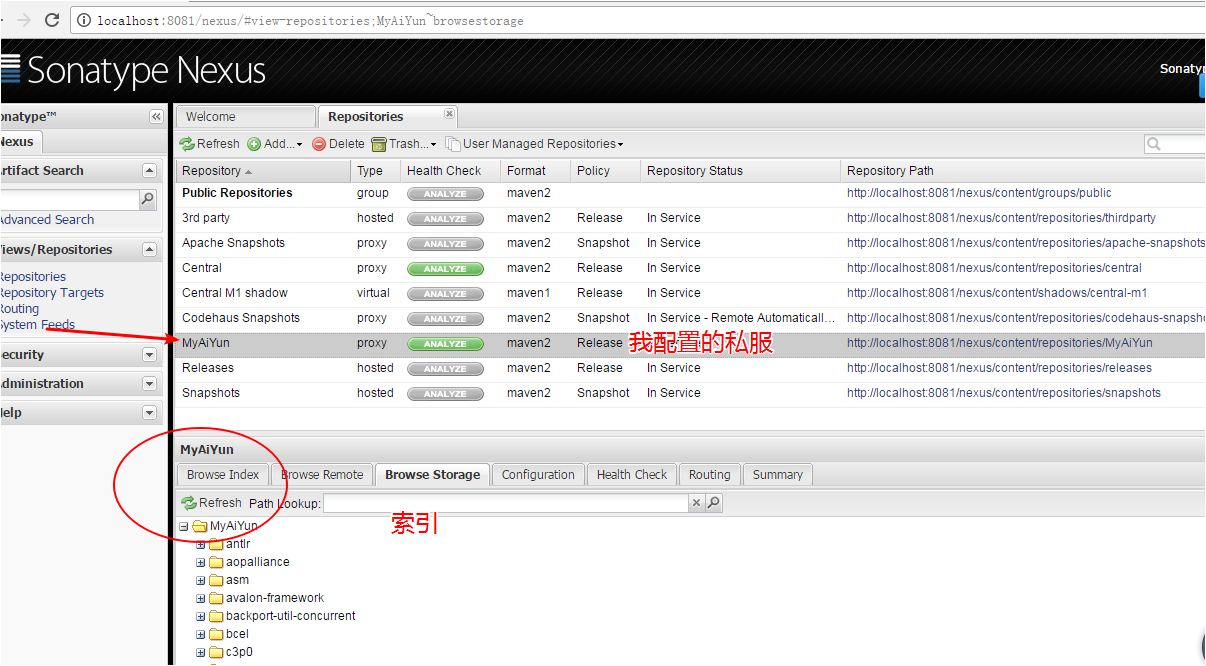Switch to the Browse Index tab

(223, 475)
